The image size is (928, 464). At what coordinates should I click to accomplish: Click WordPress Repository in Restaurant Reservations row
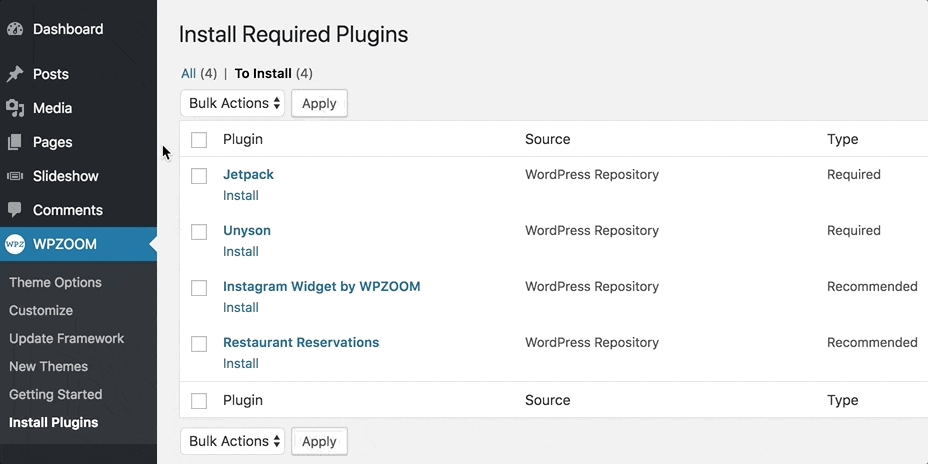[592, 342]
